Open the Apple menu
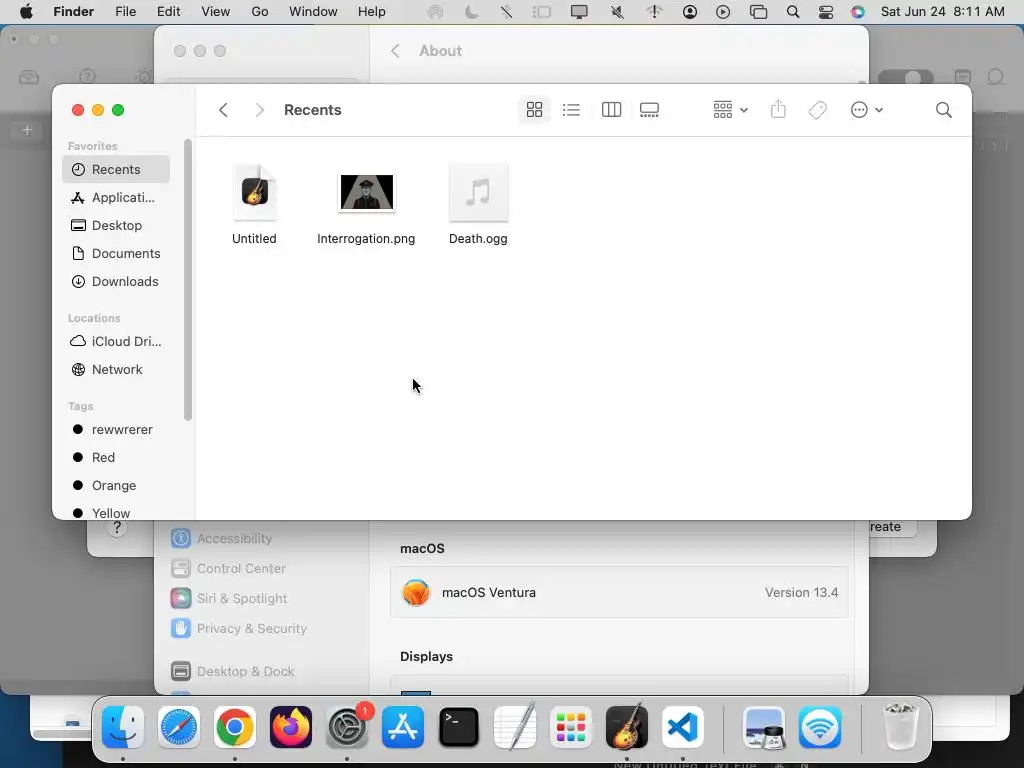Viewport: 1024px width, 768px height. tap(26, 12)
